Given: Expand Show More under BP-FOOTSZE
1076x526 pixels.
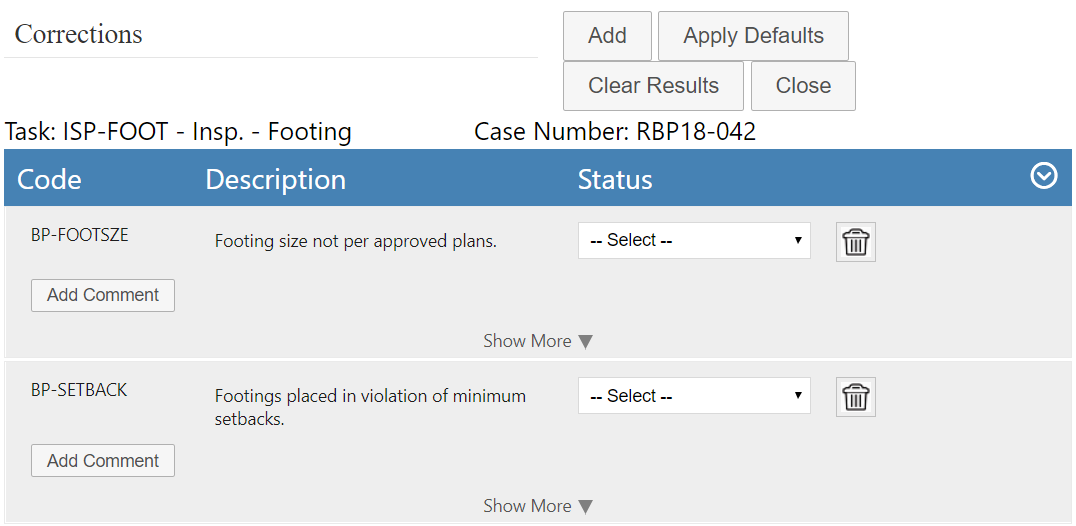Looking at the screenshot, I should (537, 341).
